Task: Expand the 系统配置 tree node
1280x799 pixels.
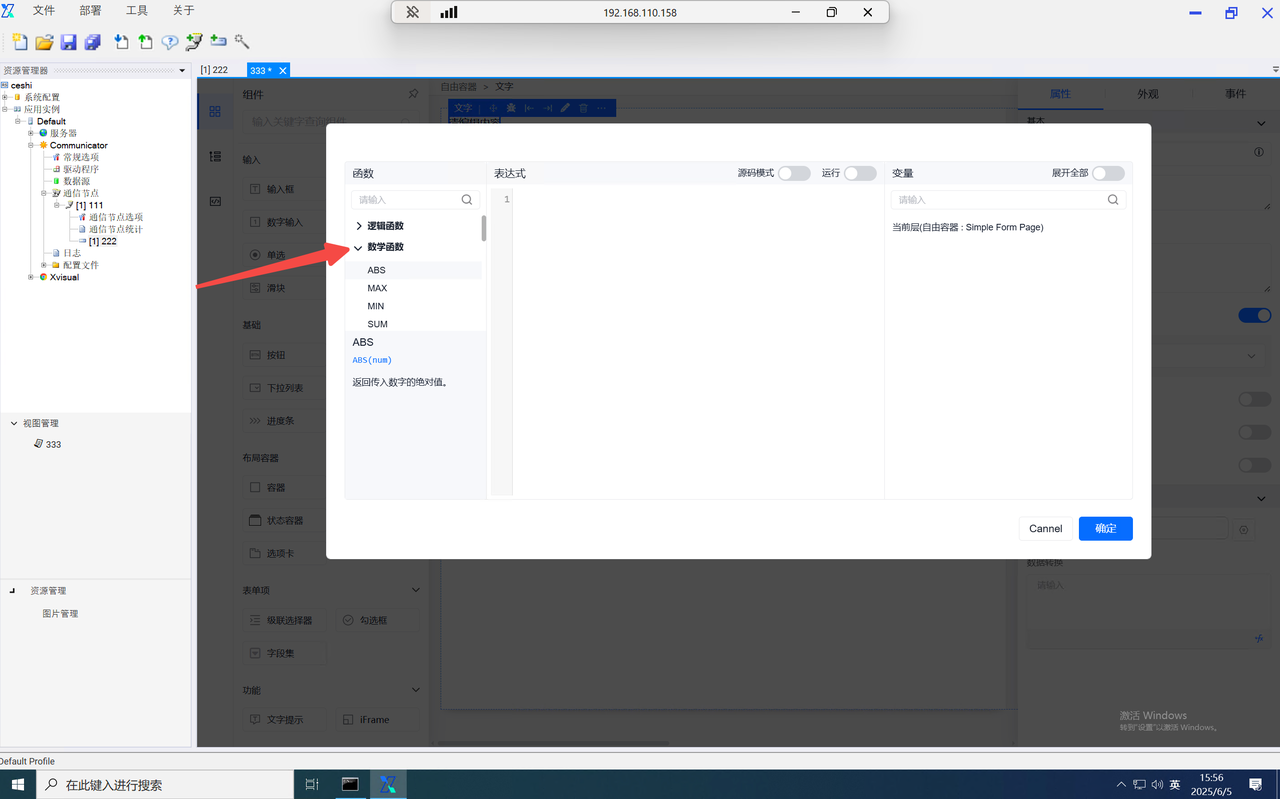Action: coord(5,97)
